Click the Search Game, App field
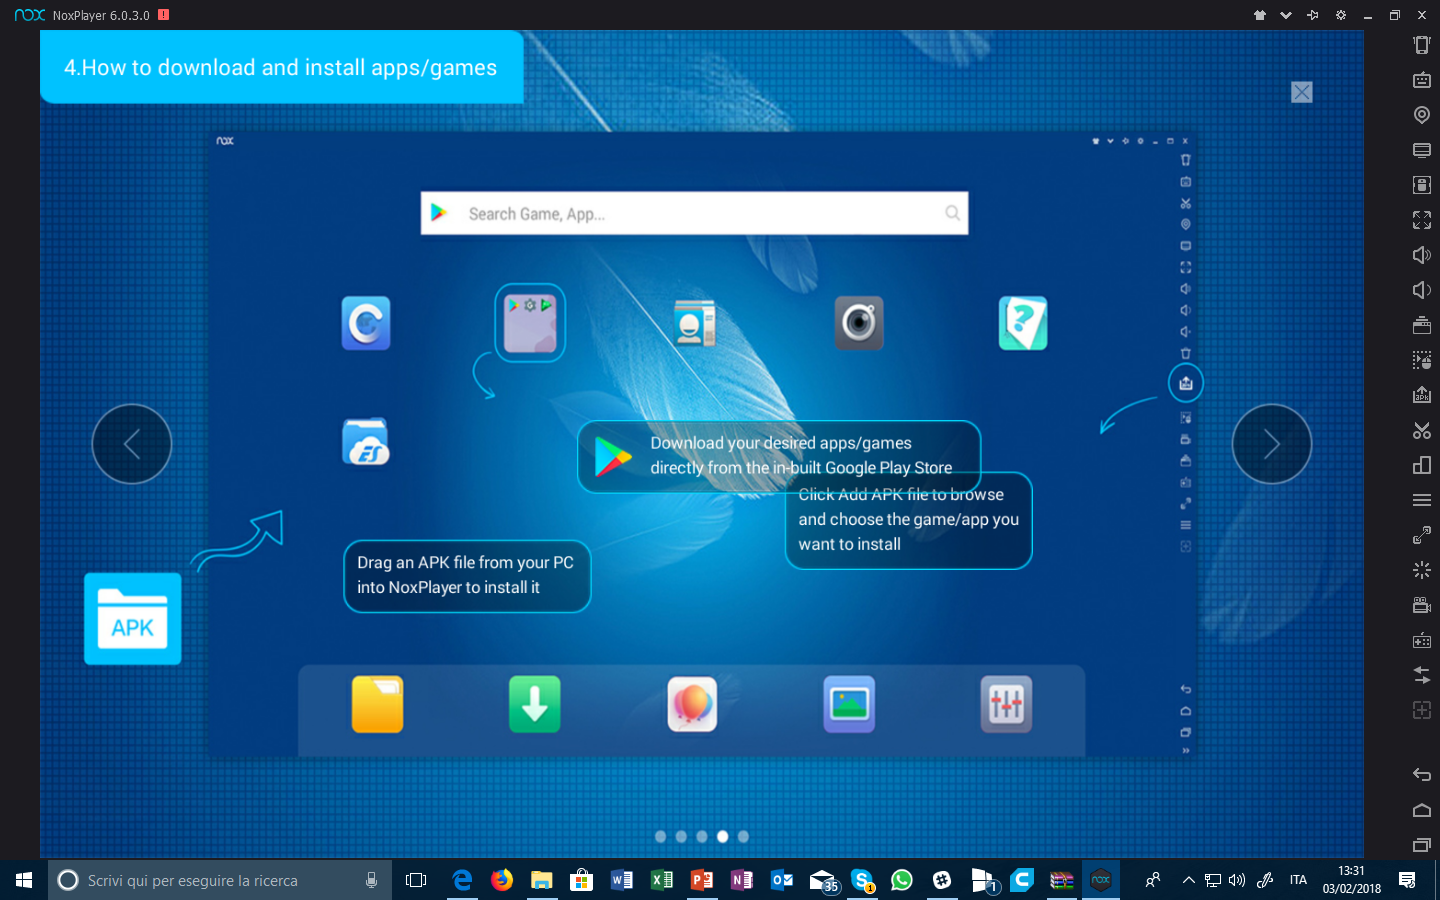This screenshot has width=1440, height=900. (694, 213)
